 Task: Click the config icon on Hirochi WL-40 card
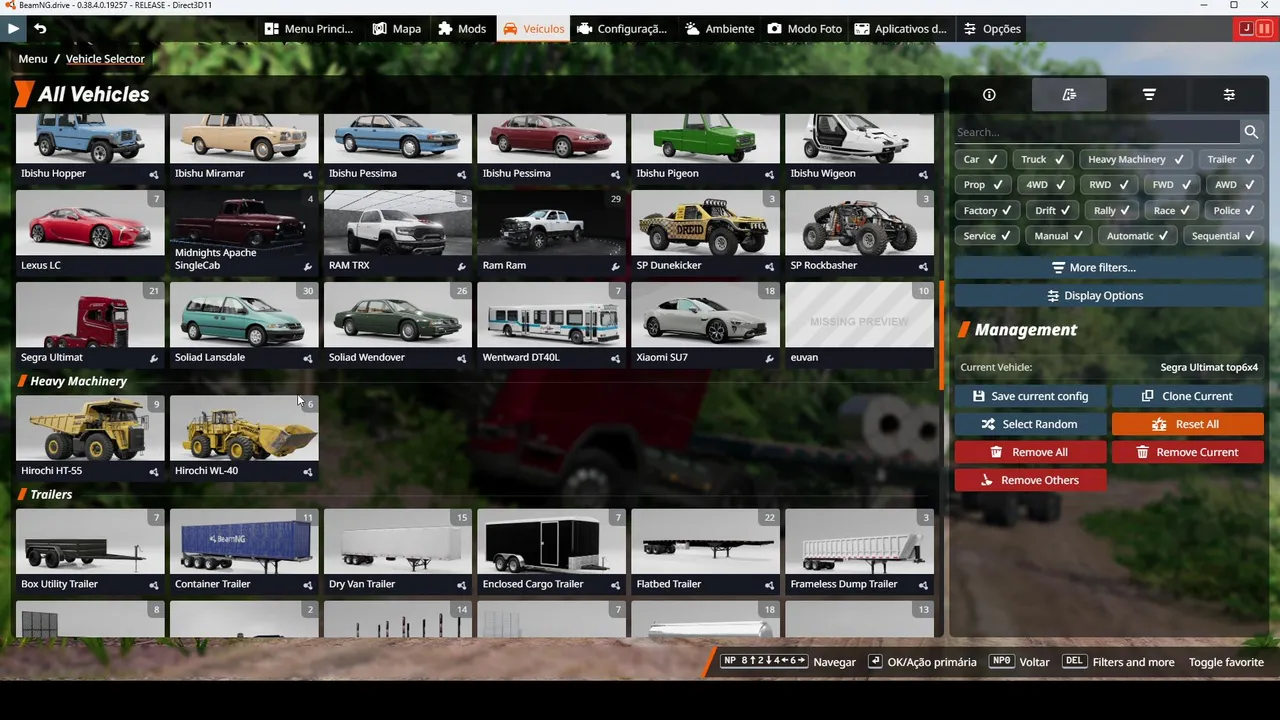click(x=308, y=471)
